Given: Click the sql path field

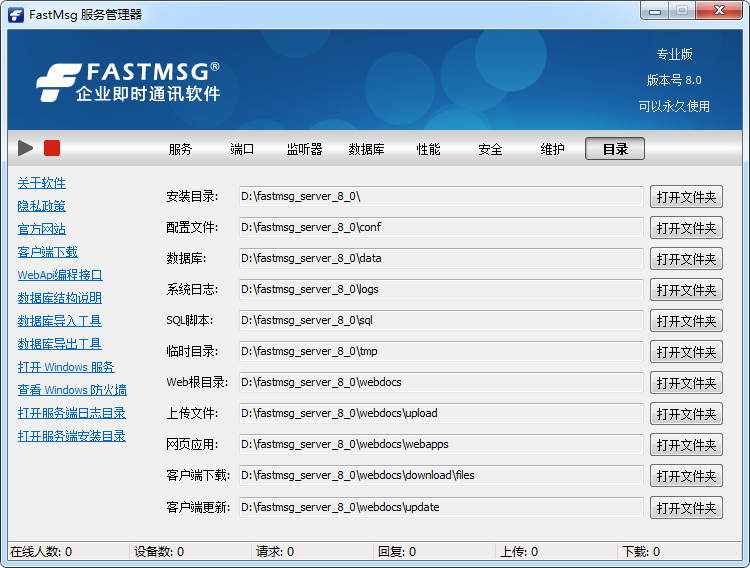Looking at the screenshot, I should (441, 320).
